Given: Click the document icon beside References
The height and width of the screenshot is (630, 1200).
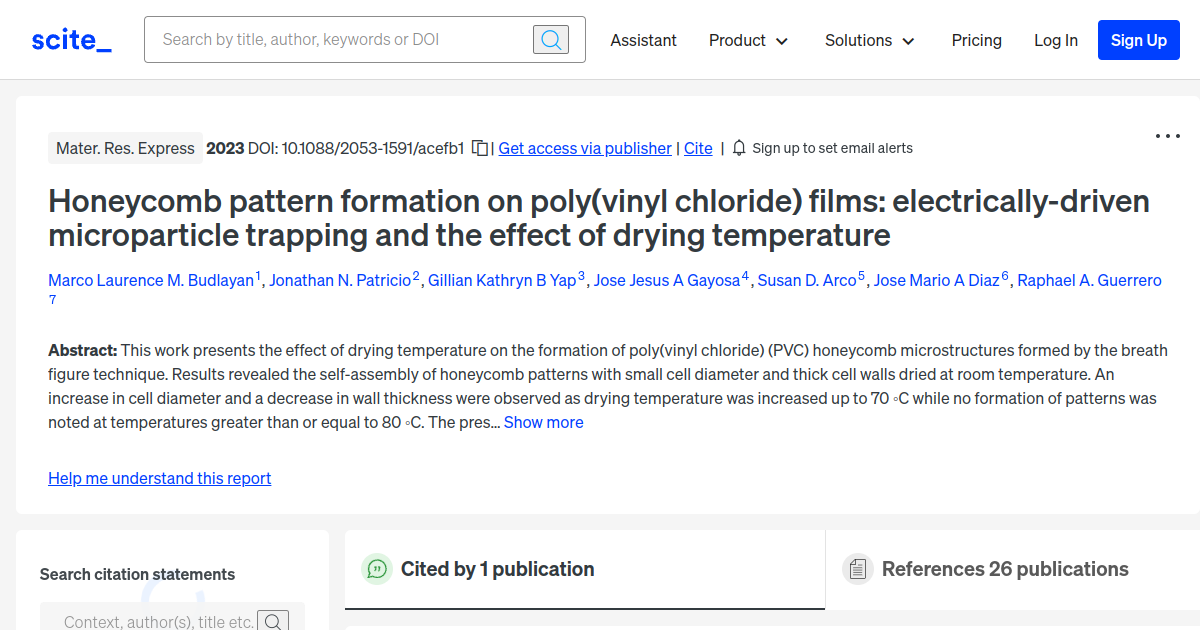Looking at the screenshot, I should (858, 568).
